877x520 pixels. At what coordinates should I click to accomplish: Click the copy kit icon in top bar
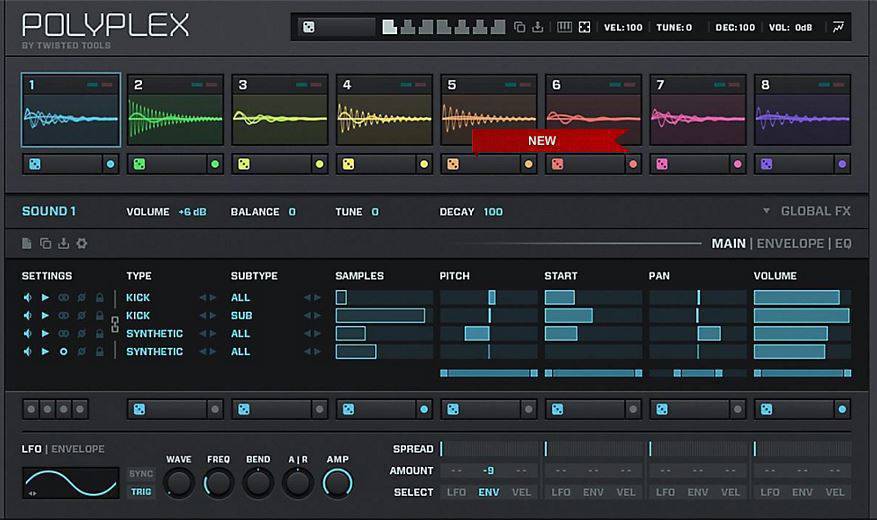click(x=519, y=27)
